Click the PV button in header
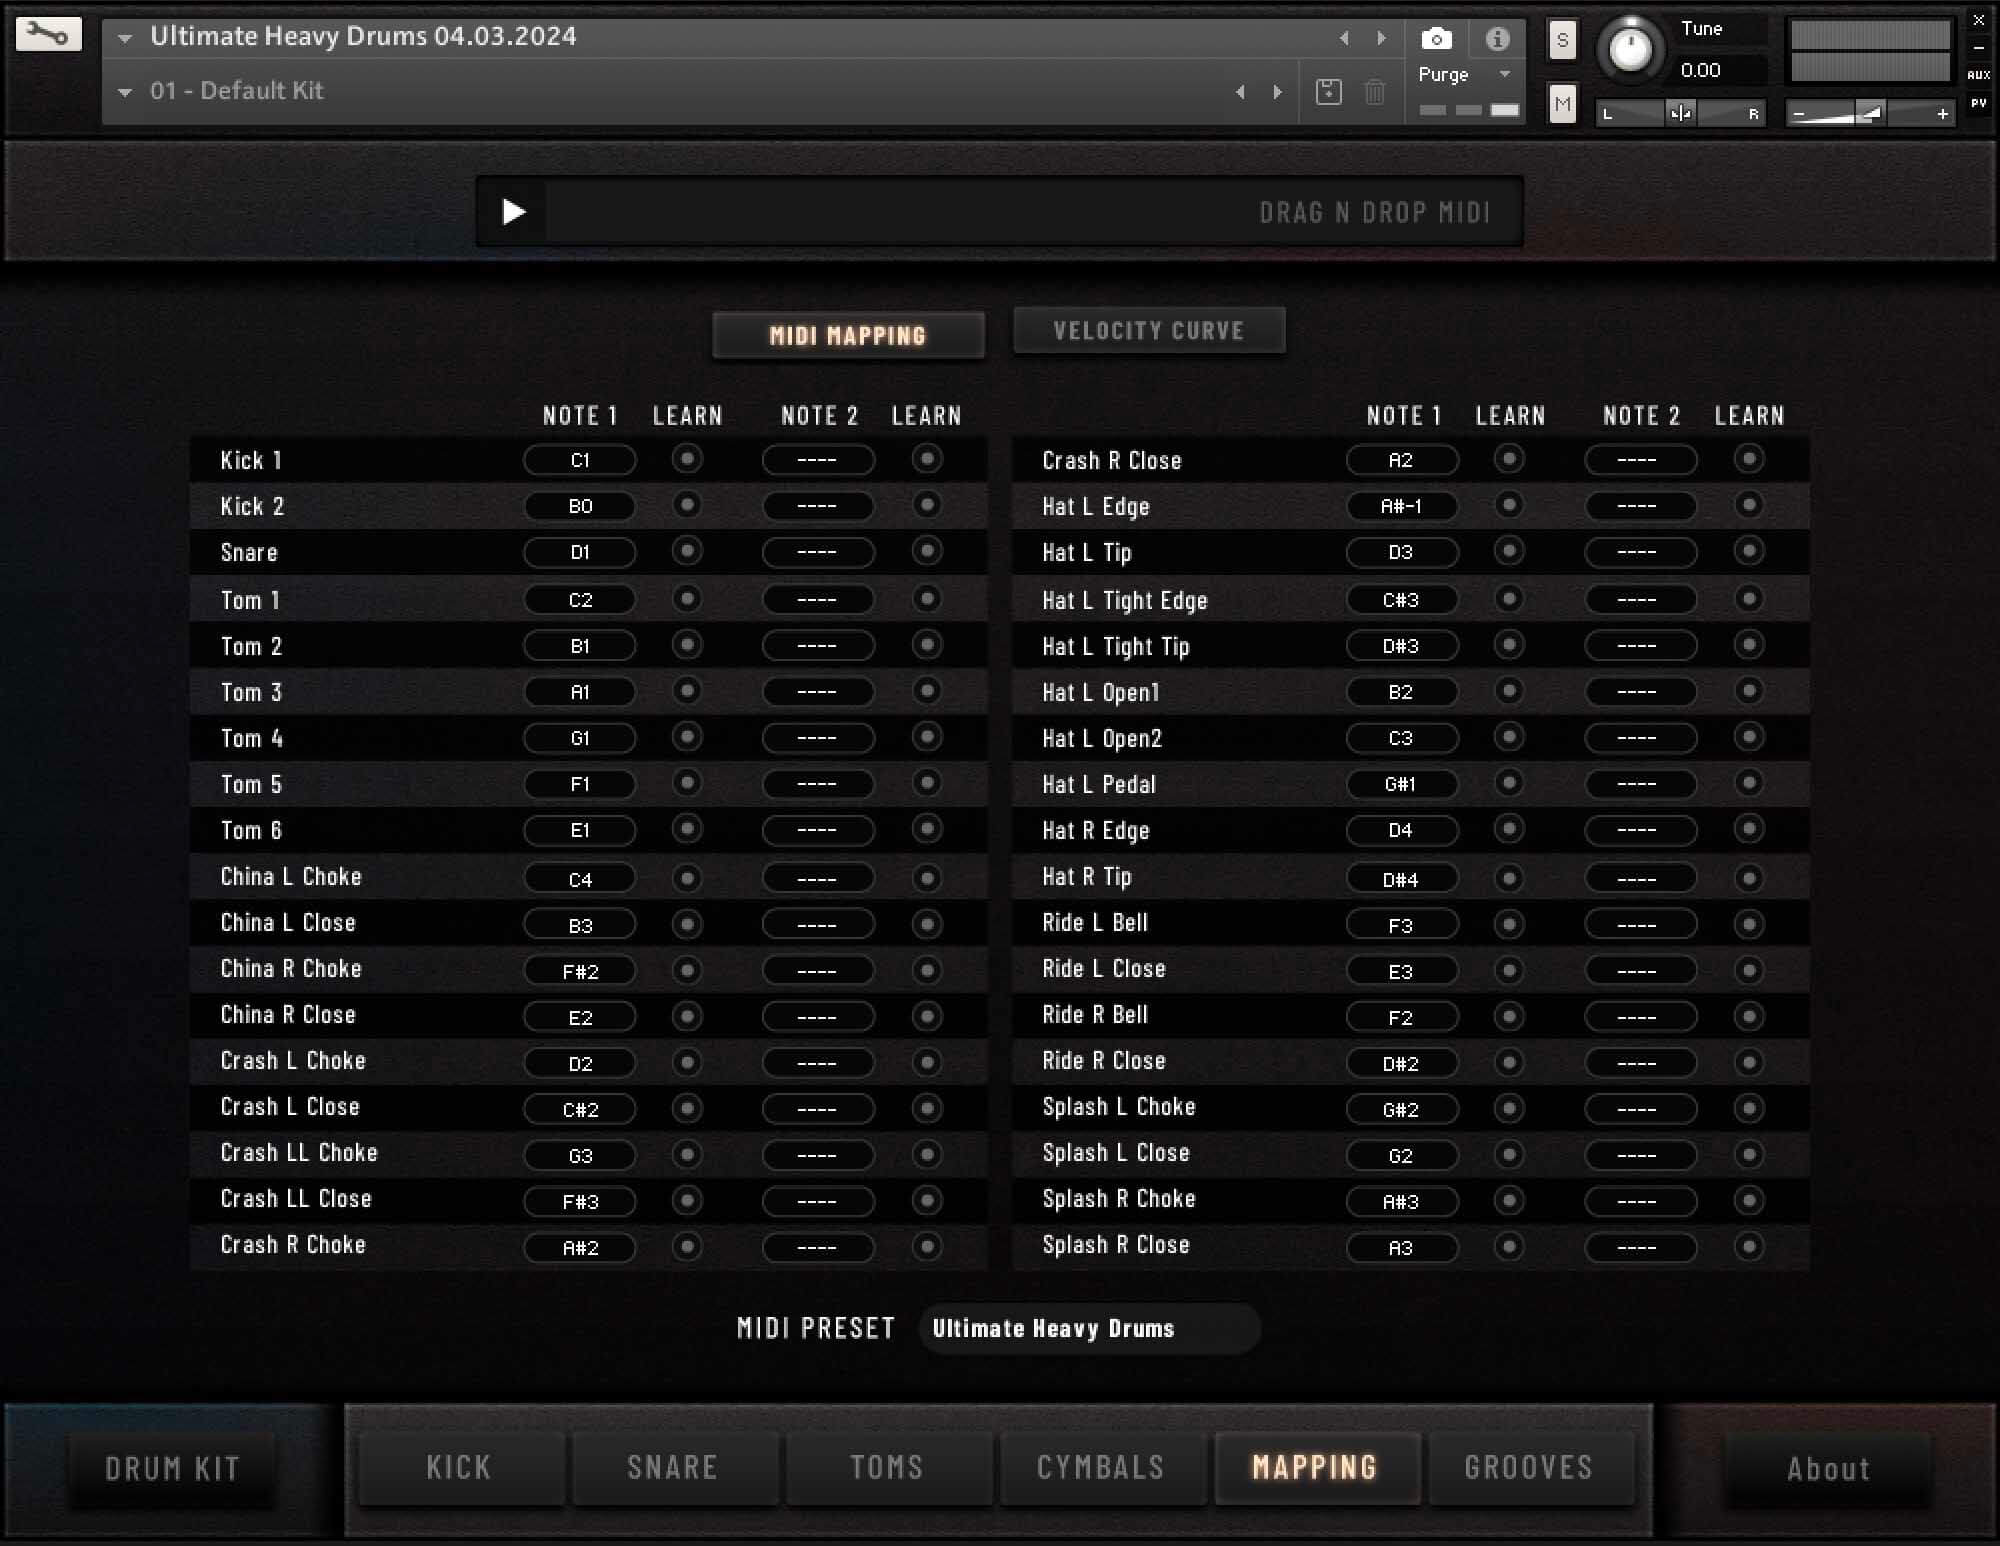2000x1546 pixels. [1978, 103]
